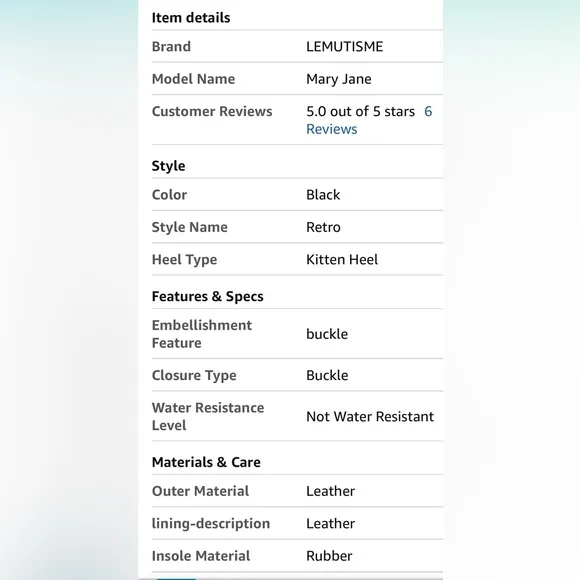Select the Retro style name value
This screenshot has width=580, height=580.
(323, 227)
